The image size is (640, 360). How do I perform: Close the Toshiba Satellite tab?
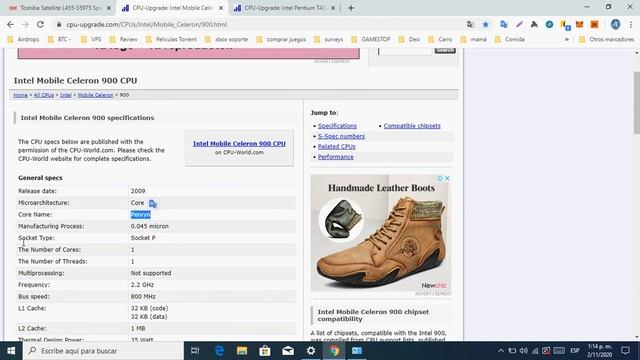tap(109, 8)
